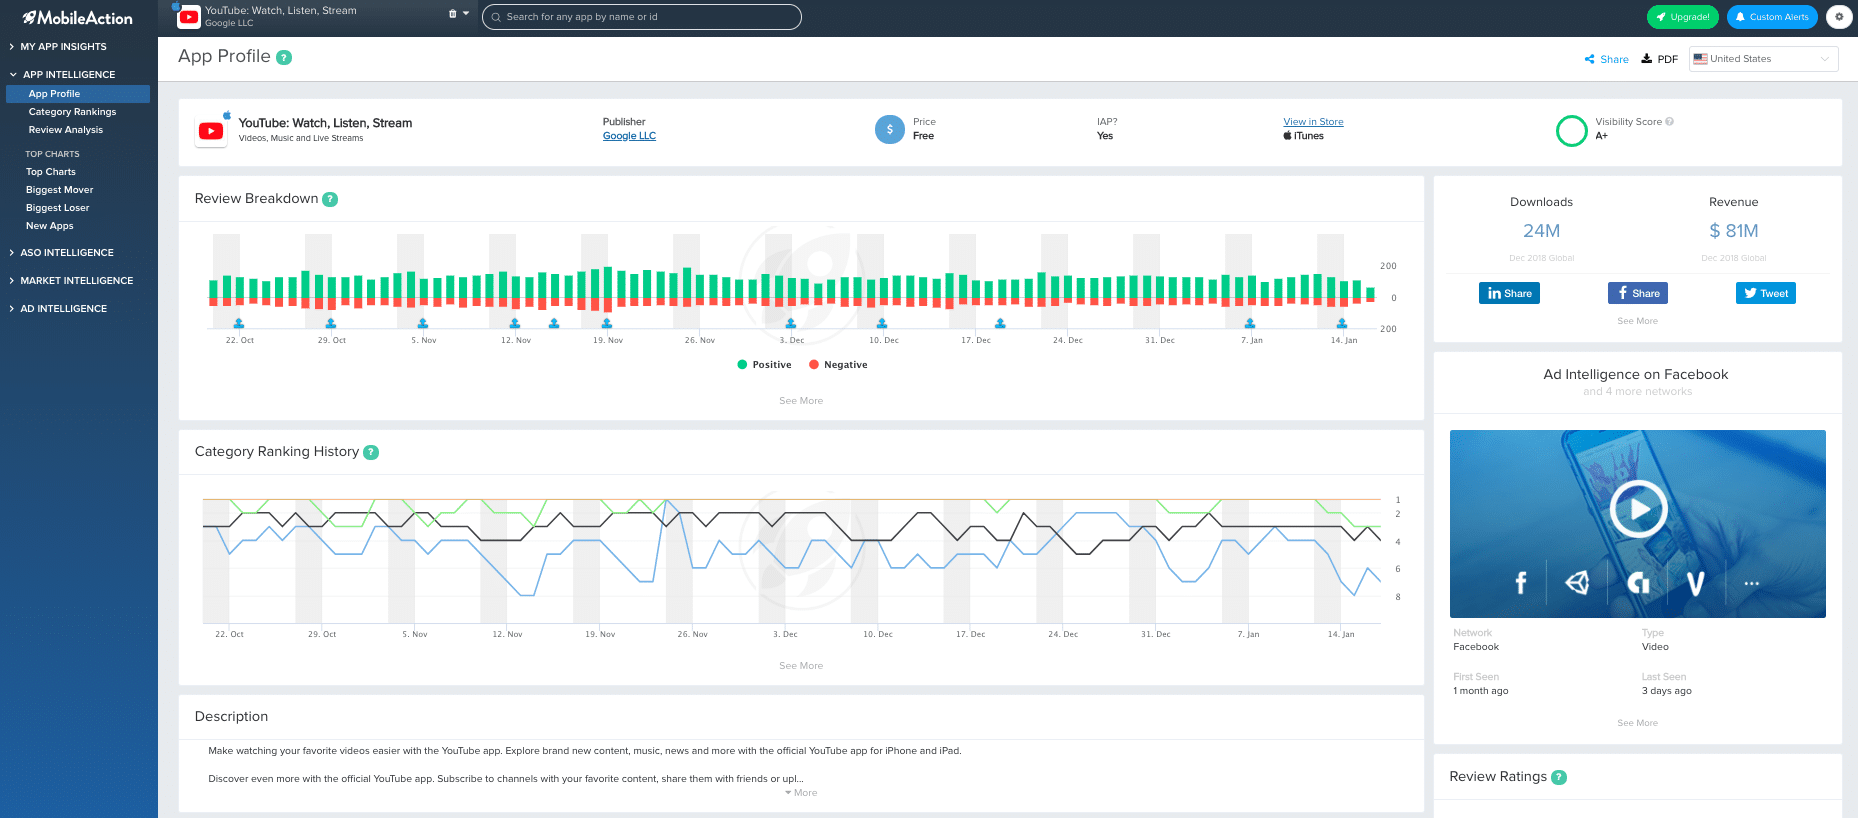Screen dimensions: 1858x818
Task: Click the iTunes store label
Action: click(1304, 136)
